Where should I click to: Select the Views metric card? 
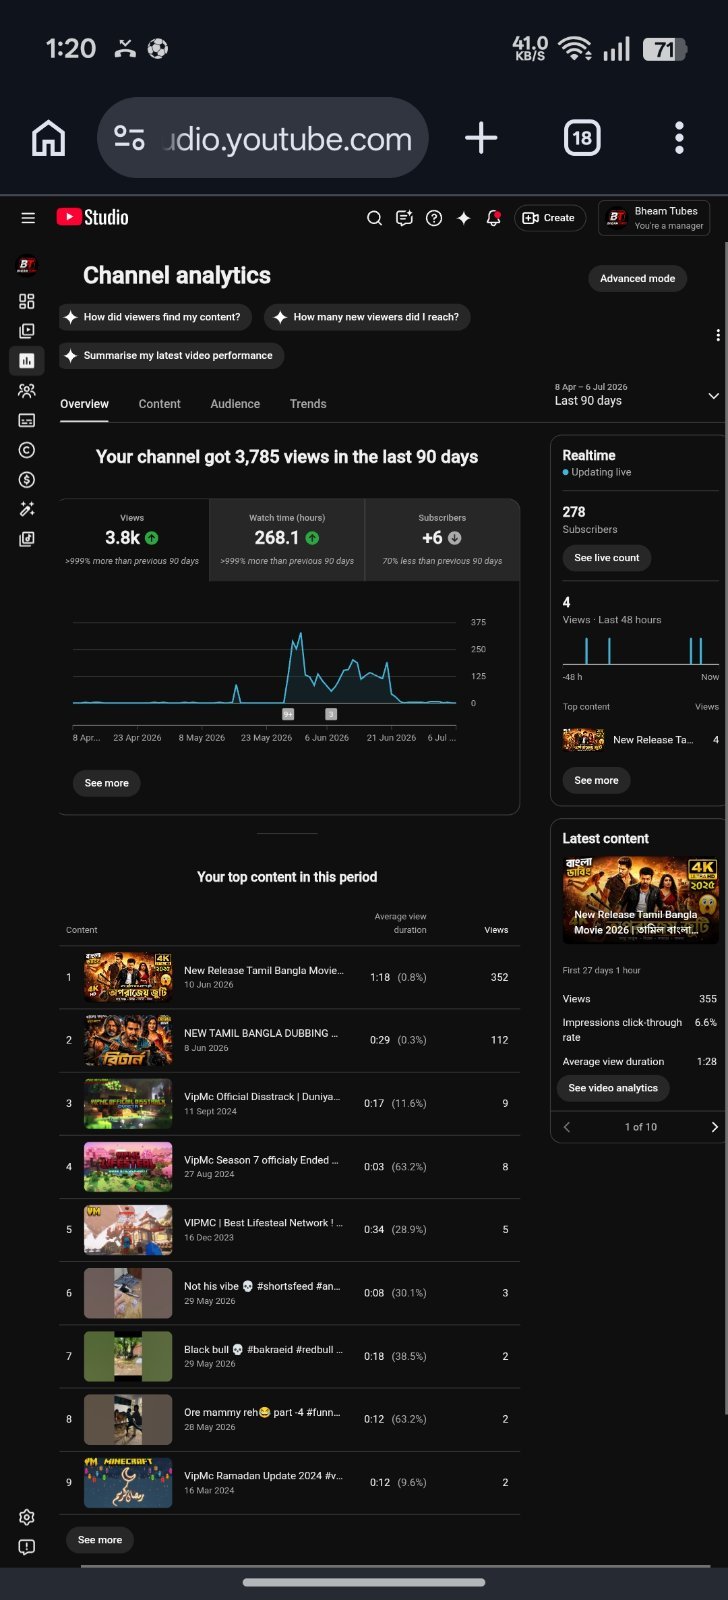click(133, 539)
